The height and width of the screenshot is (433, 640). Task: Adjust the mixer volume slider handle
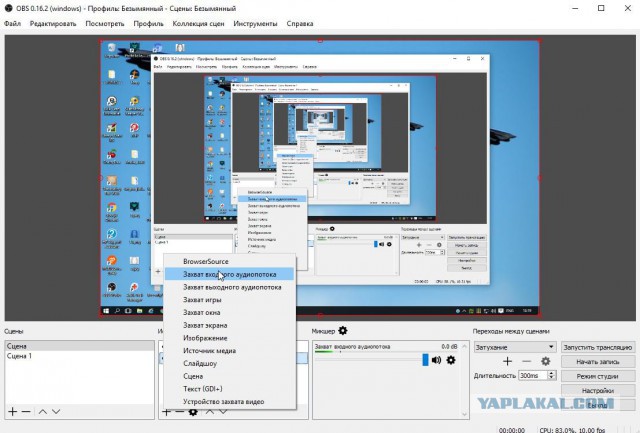point(425,360)
